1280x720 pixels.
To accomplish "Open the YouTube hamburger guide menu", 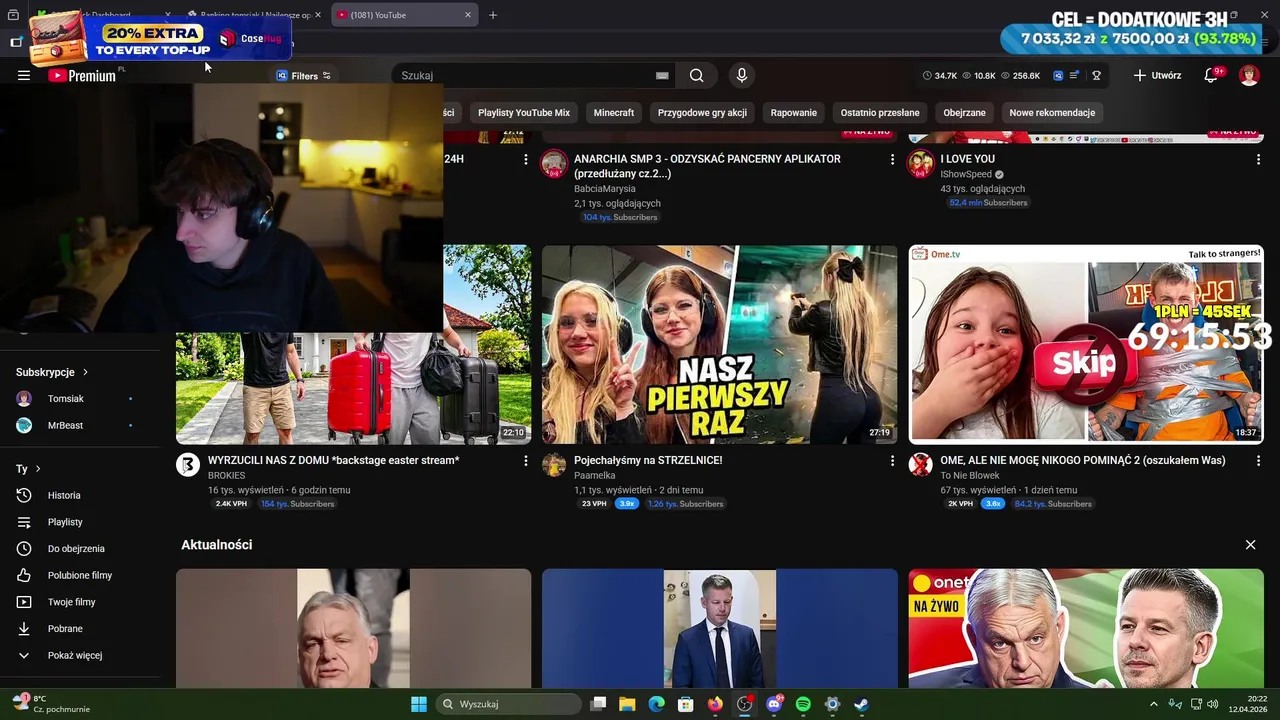I will (x=24, y=75).
